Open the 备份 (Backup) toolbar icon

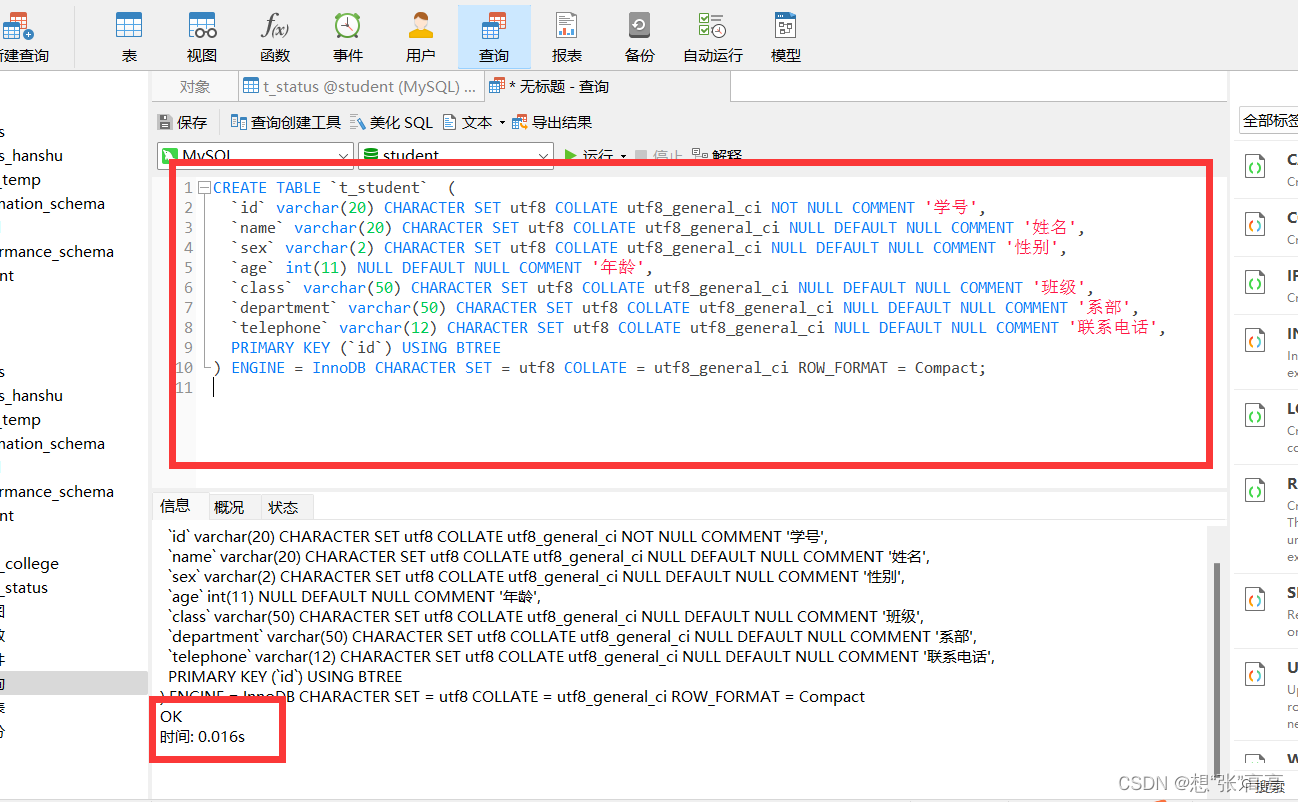640,37
